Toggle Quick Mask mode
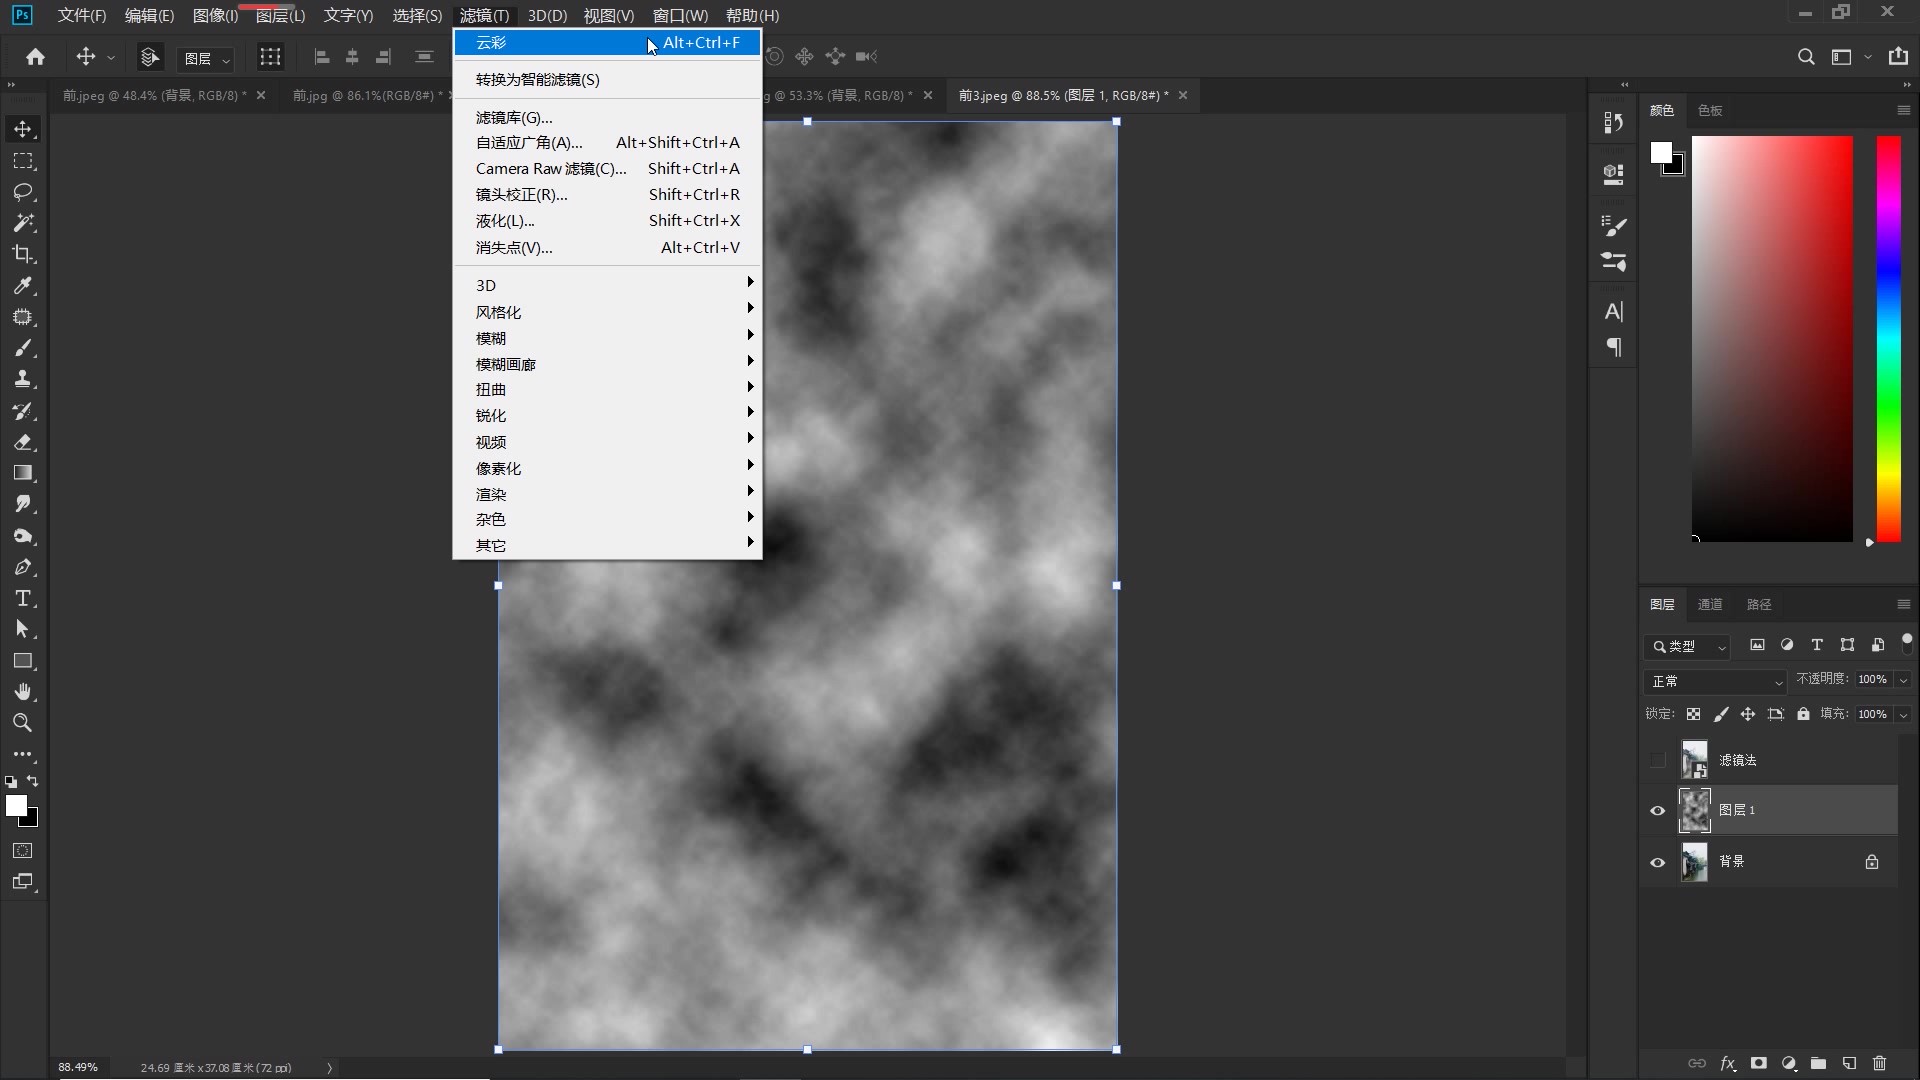1920x1080 pixels. (23, 851)
